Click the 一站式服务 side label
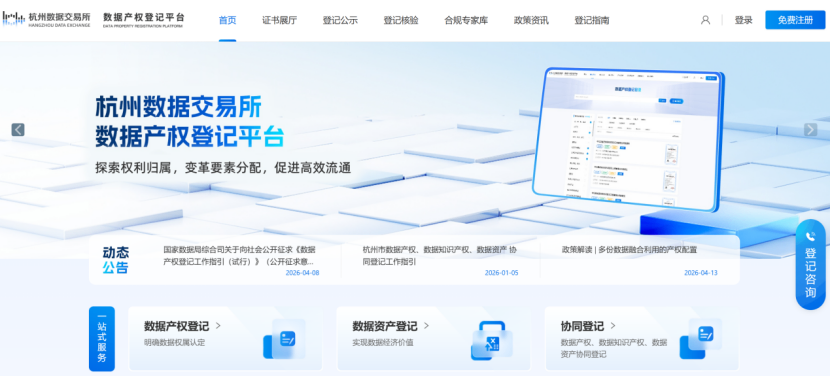The height and width of the screenshot is (377, 831). (102, 338)
